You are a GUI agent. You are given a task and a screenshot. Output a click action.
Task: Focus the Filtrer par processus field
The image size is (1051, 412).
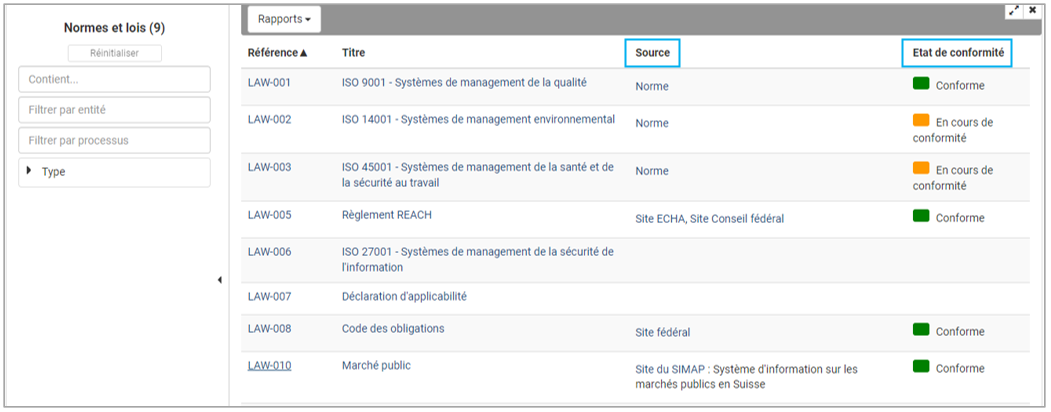click(x=114, y=141)
